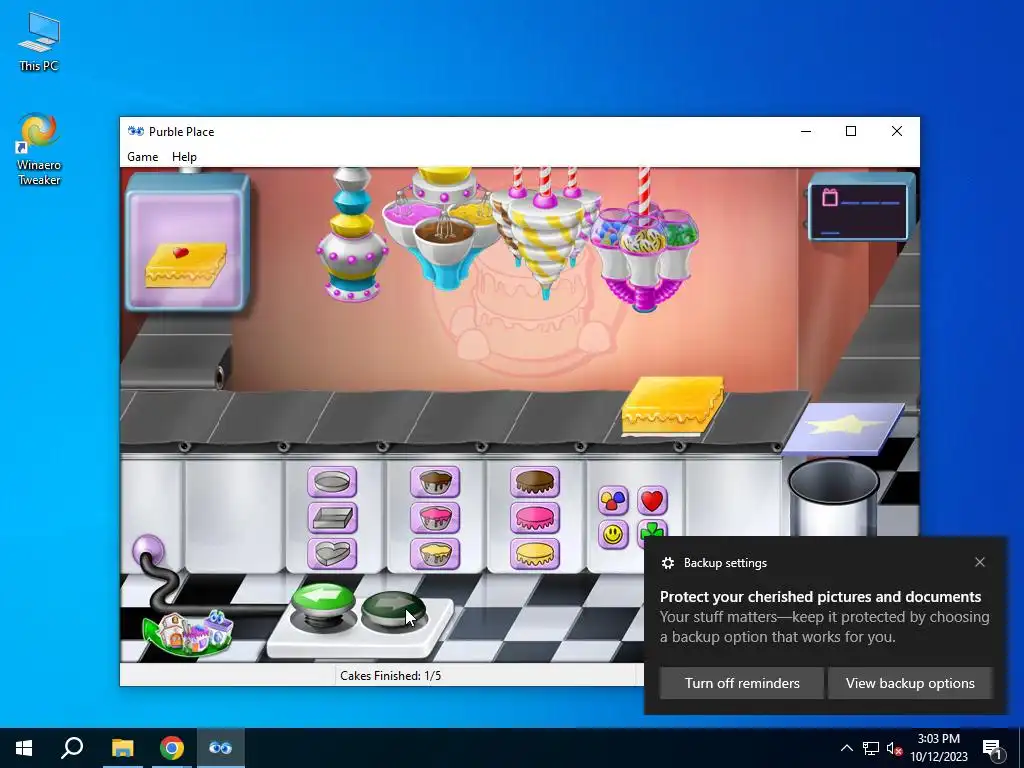Open the Windows Start menu

[24, 748]
